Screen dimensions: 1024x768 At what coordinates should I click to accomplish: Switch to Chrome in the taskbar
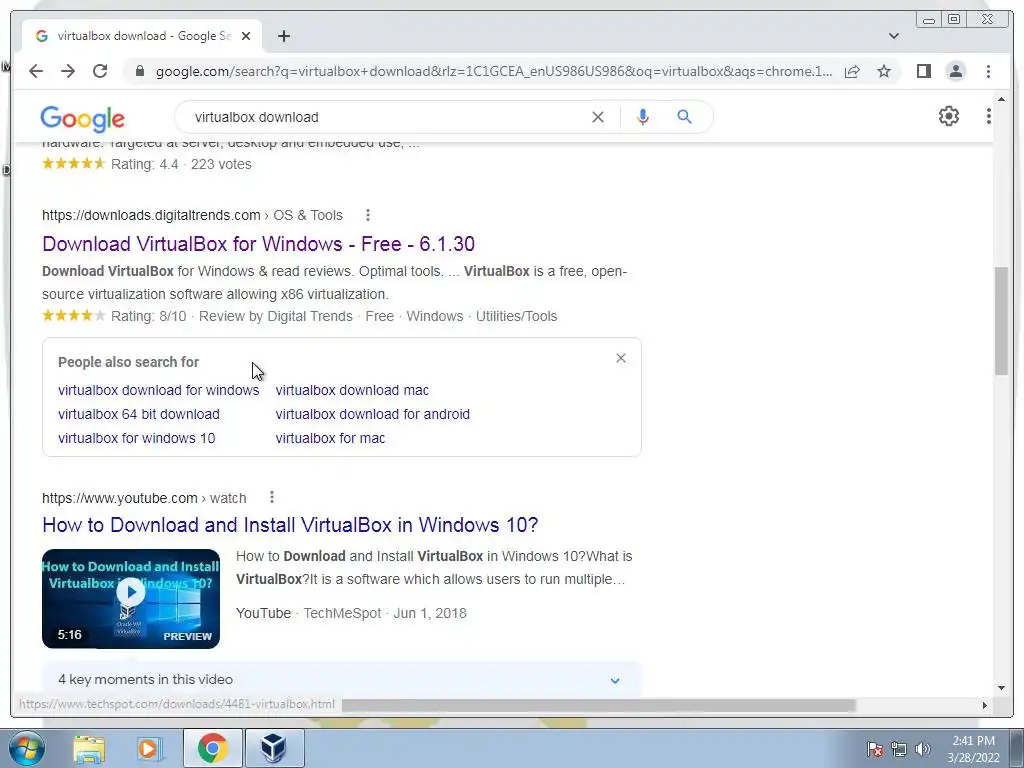(x=213, y=748)
